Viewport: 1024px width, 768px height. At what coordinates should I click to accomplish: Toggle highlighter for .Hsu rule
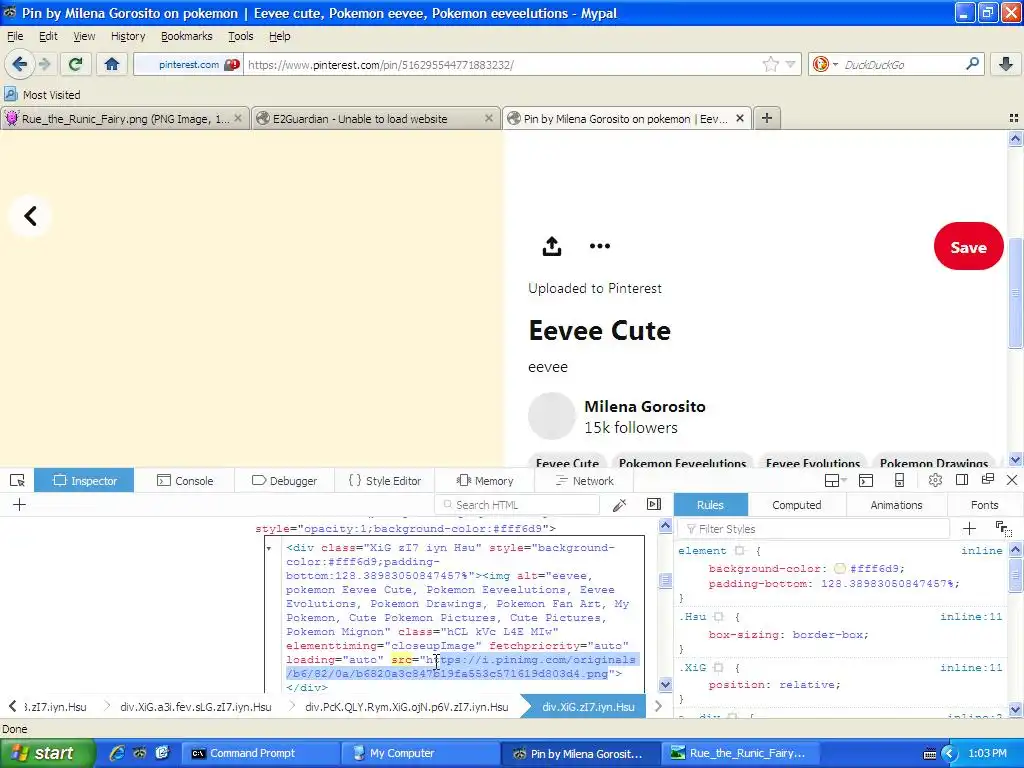[x=718, y=616]
